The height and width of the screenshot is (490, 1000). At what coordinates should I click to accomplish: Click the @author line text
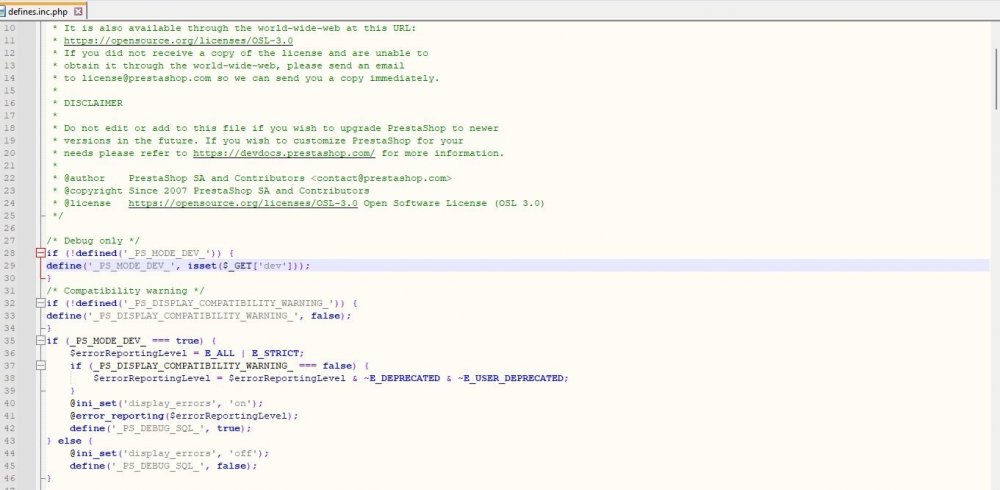[x=258, y=179]
